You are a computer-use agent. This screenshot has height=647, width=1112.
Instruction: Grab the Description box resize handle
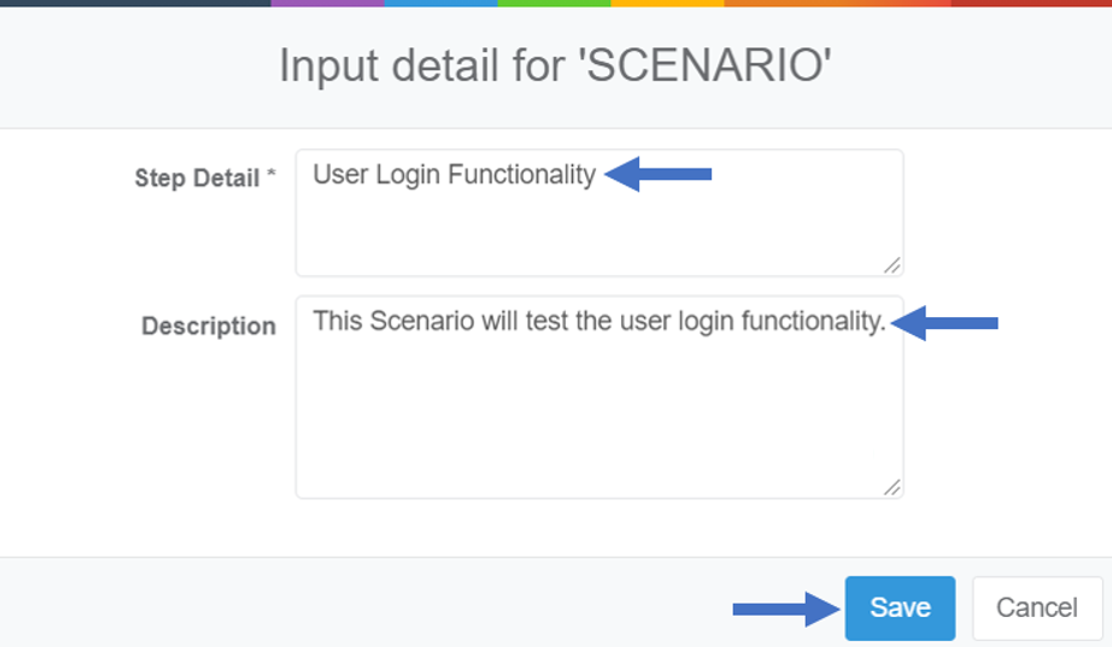coord(893,487)
